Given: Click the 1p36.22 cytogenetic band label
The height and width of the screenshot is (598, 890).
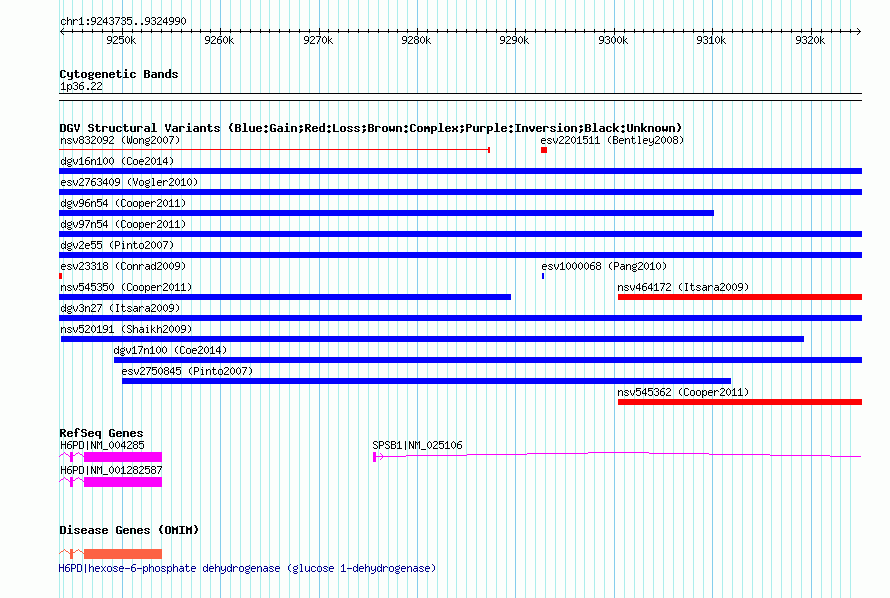Looking at the screenshot, I should tap(81, 86).
